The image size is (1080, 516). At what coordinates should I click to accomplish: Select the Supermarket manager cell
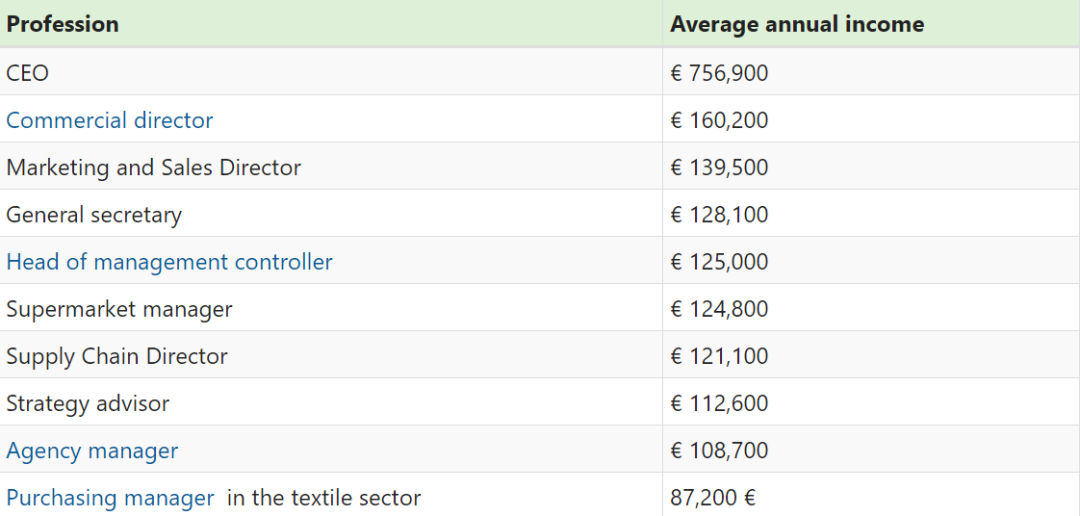pos(119,309)
